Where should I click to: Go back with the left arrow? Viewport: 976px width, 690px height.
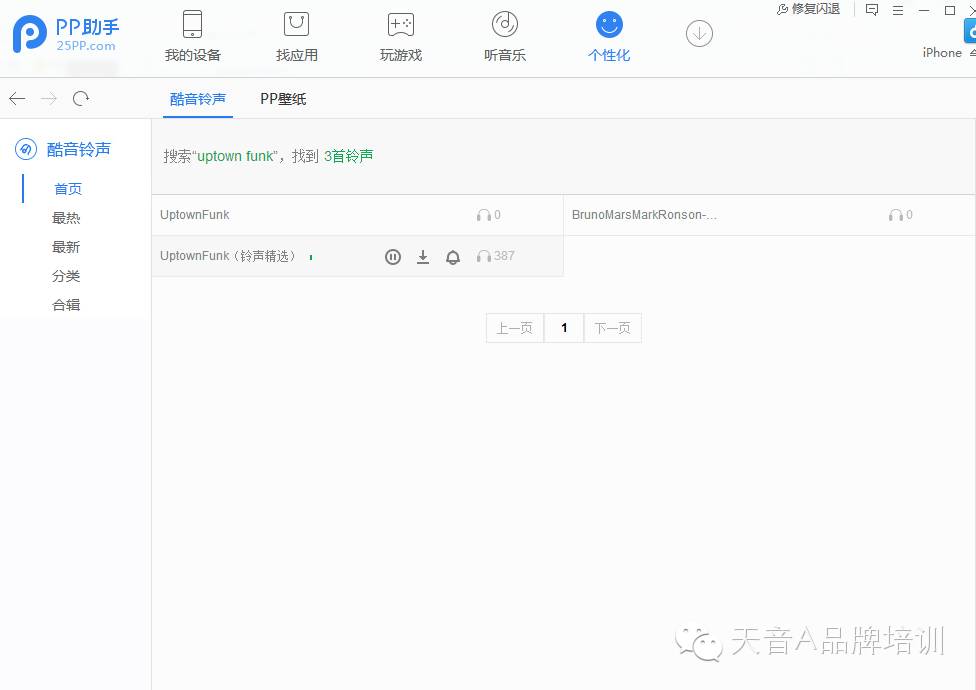click(x=17, y=98)
